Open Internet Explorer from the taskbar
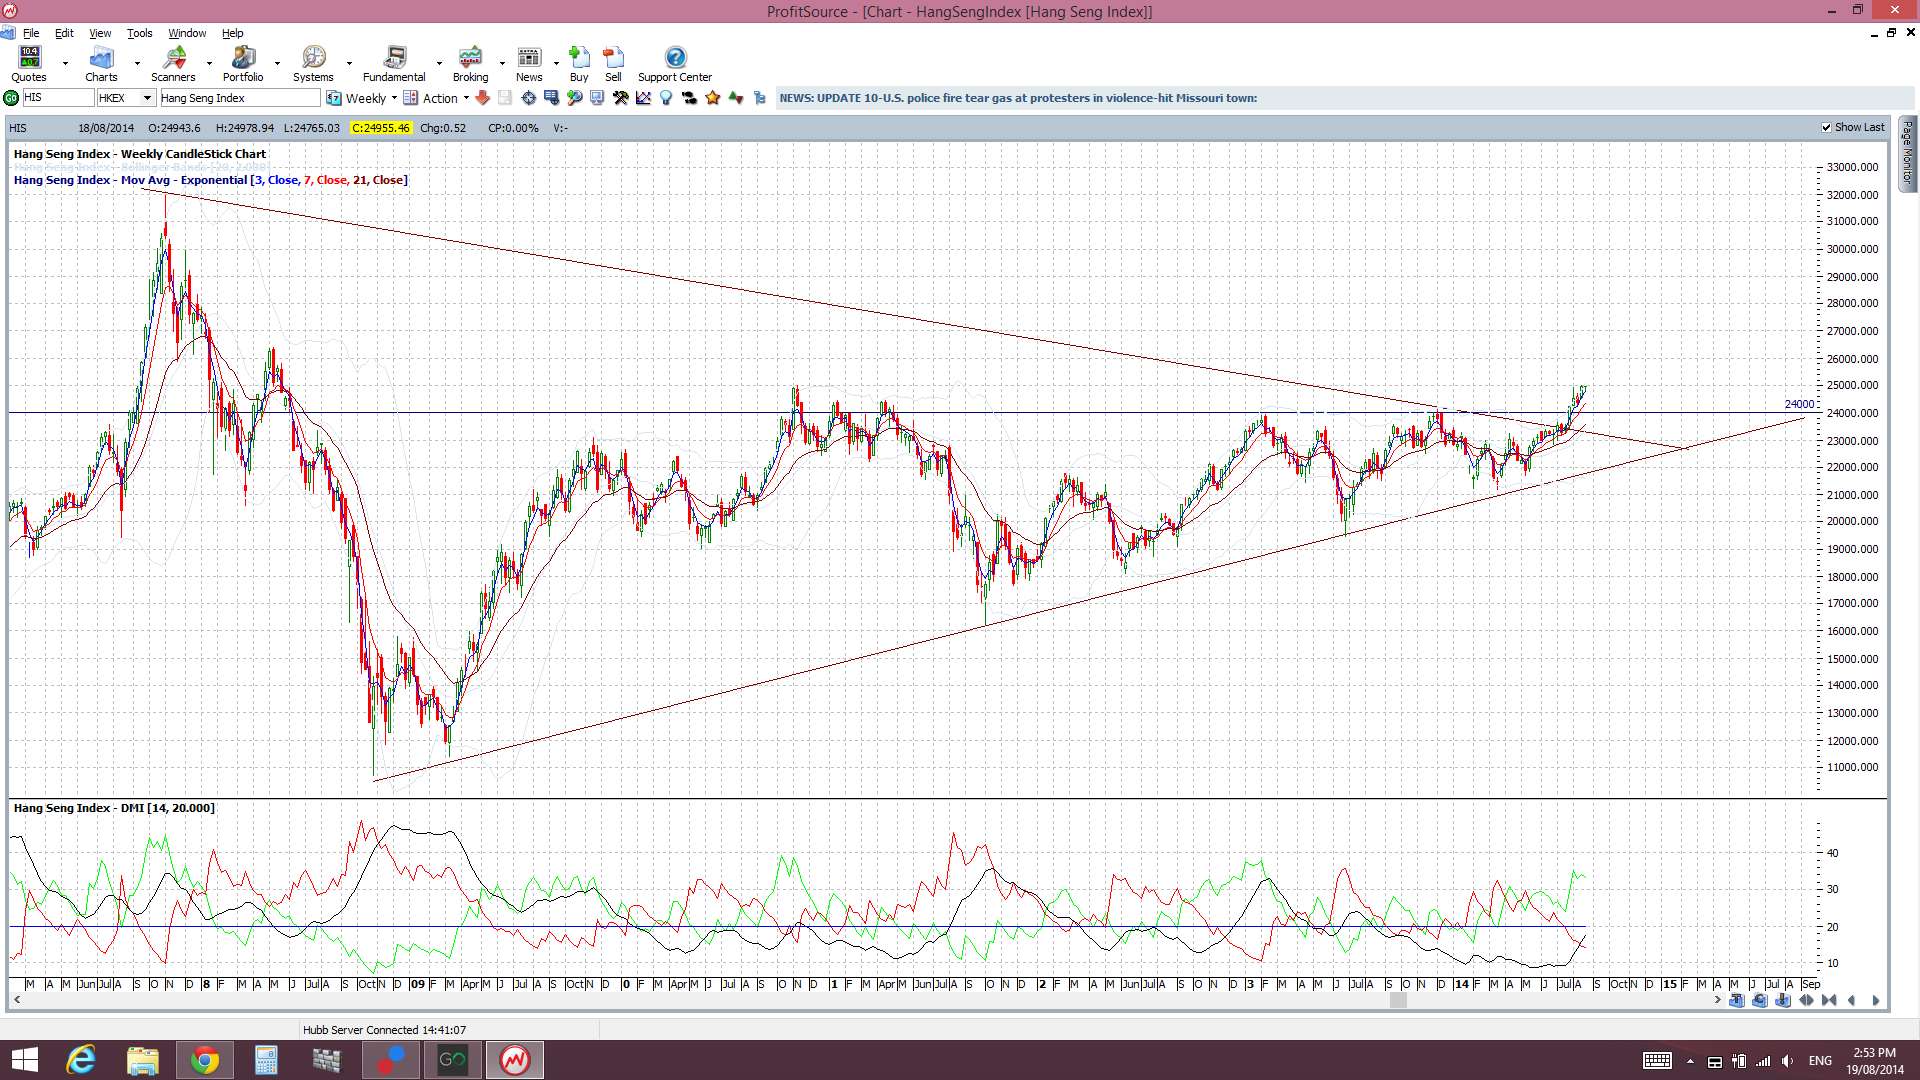Image resolution: width=1920 pixels, height=1080 pixels. tap(81, 1060)
